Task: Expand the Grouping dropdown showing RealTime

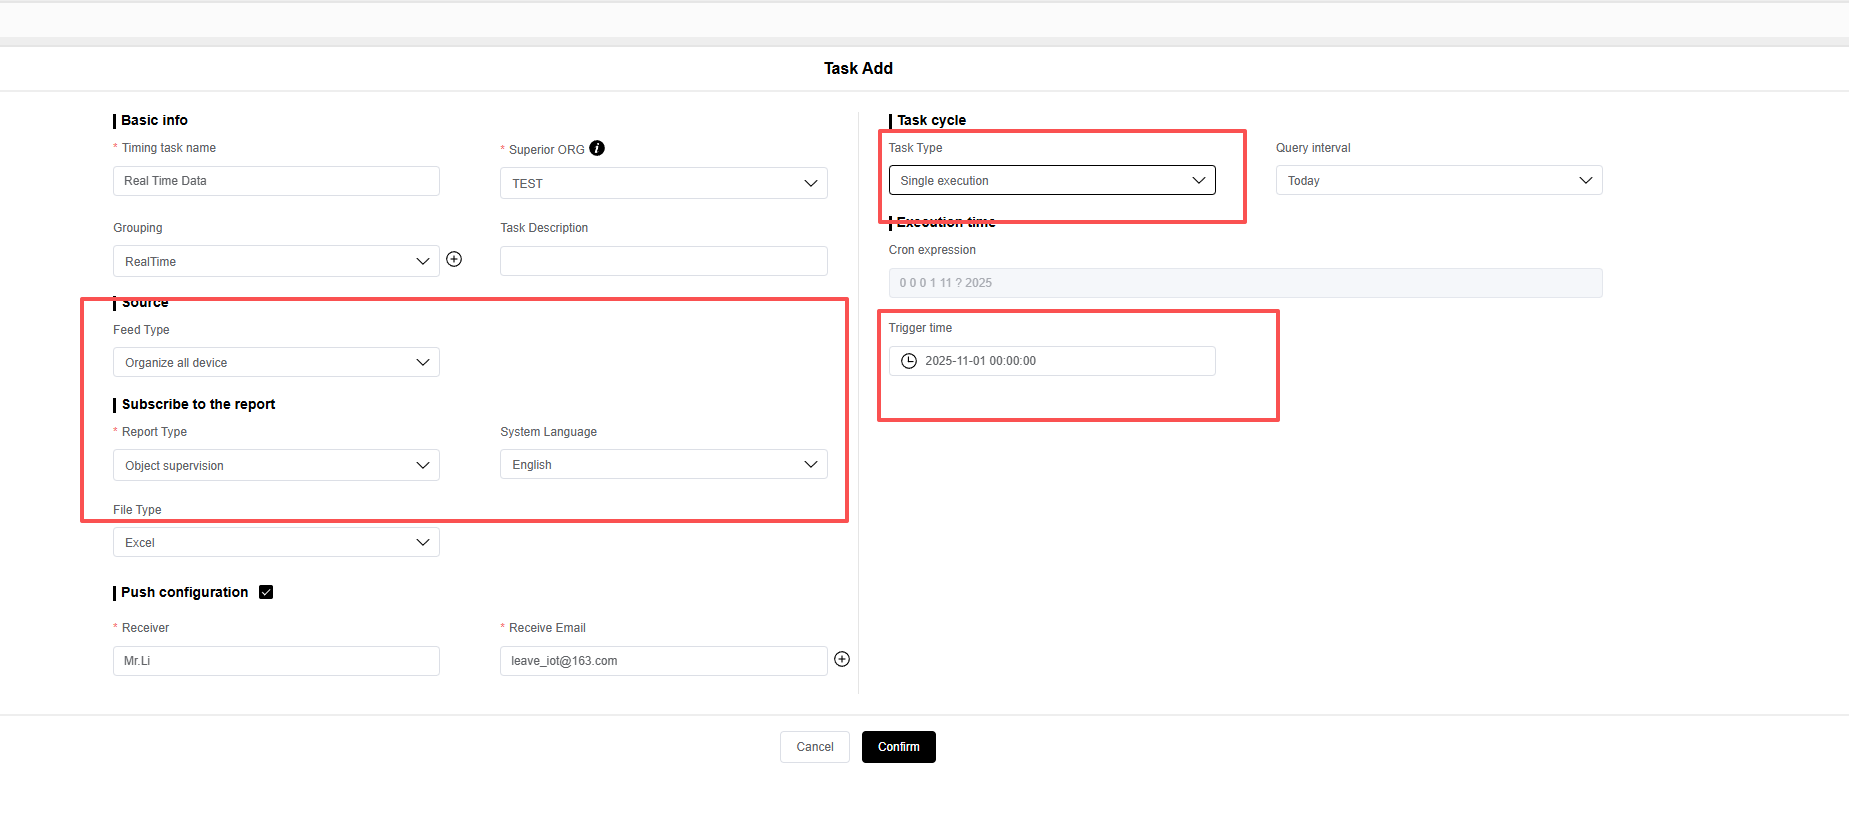Action: [276, 261]
